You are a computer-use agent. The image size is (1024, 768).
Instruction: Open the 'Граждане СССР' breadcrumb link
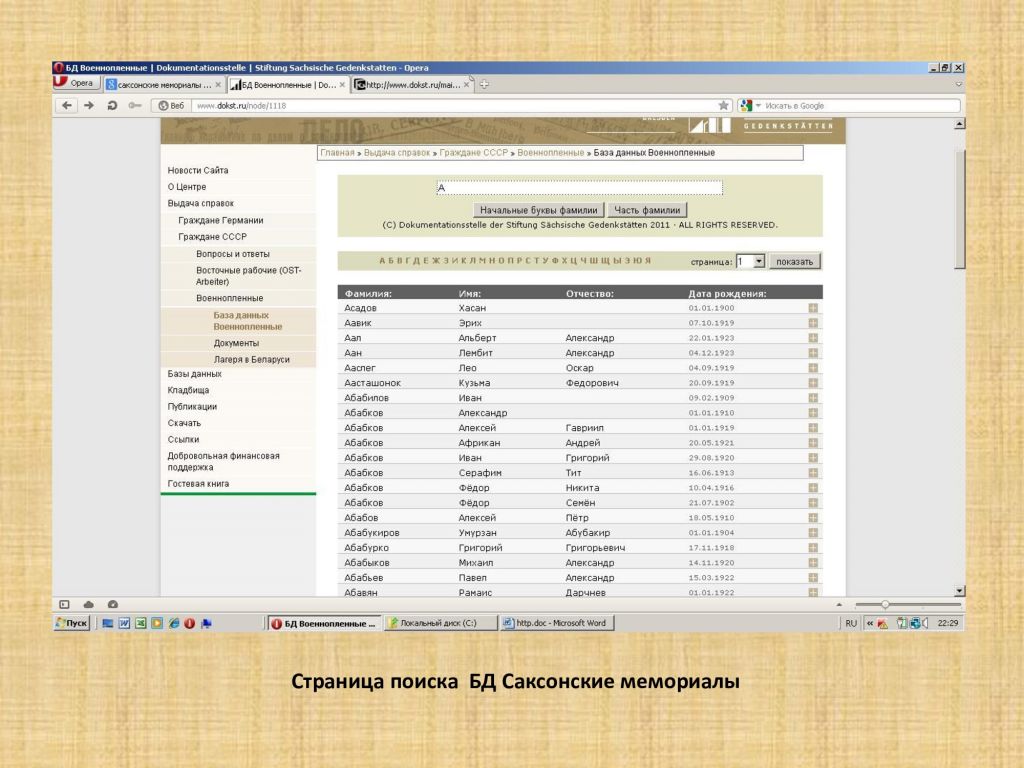tap(473, 153)
